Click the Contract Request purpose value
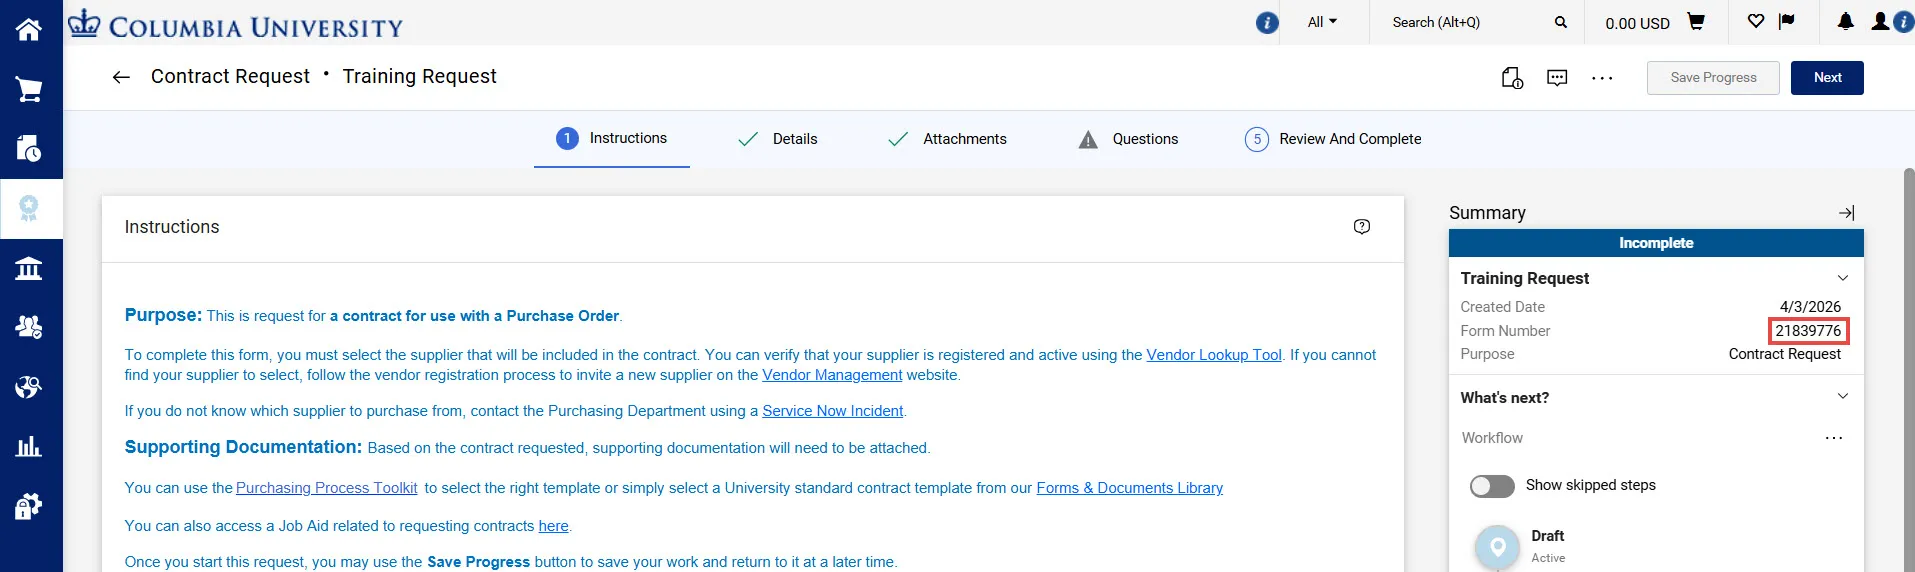 point(1784,354)
